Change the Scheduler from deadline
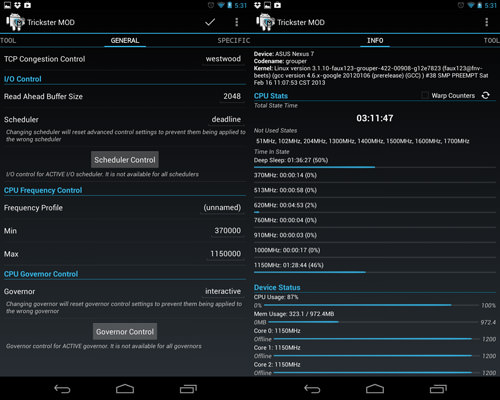The height and width of the screenshot is (400, 500). [x=226, y=119]
